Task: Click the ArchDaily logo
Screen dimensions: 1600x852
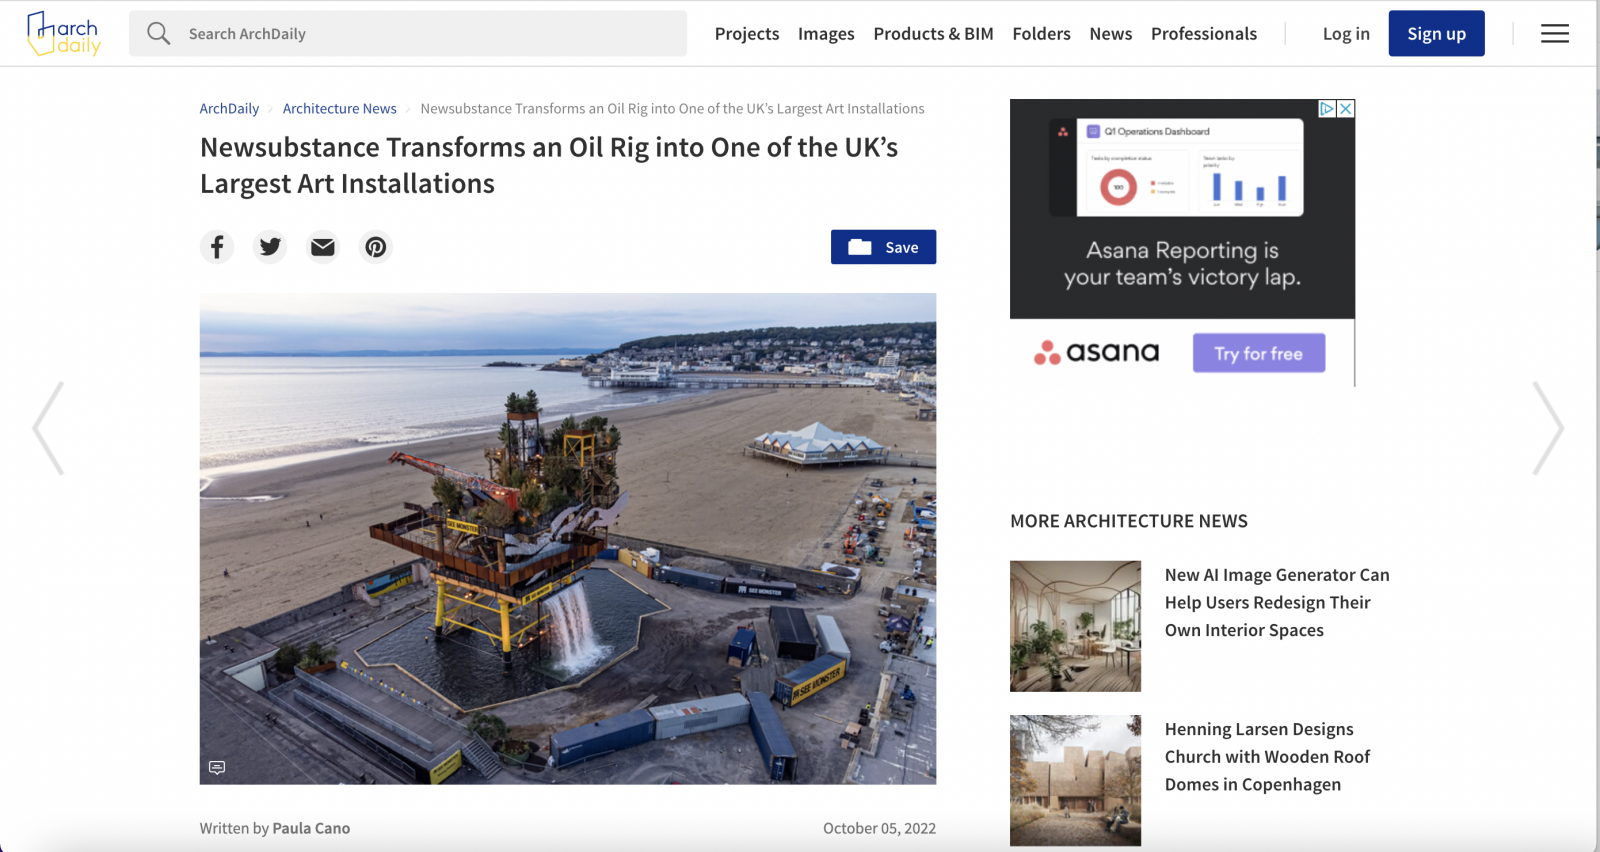Action: coord(64,33)
